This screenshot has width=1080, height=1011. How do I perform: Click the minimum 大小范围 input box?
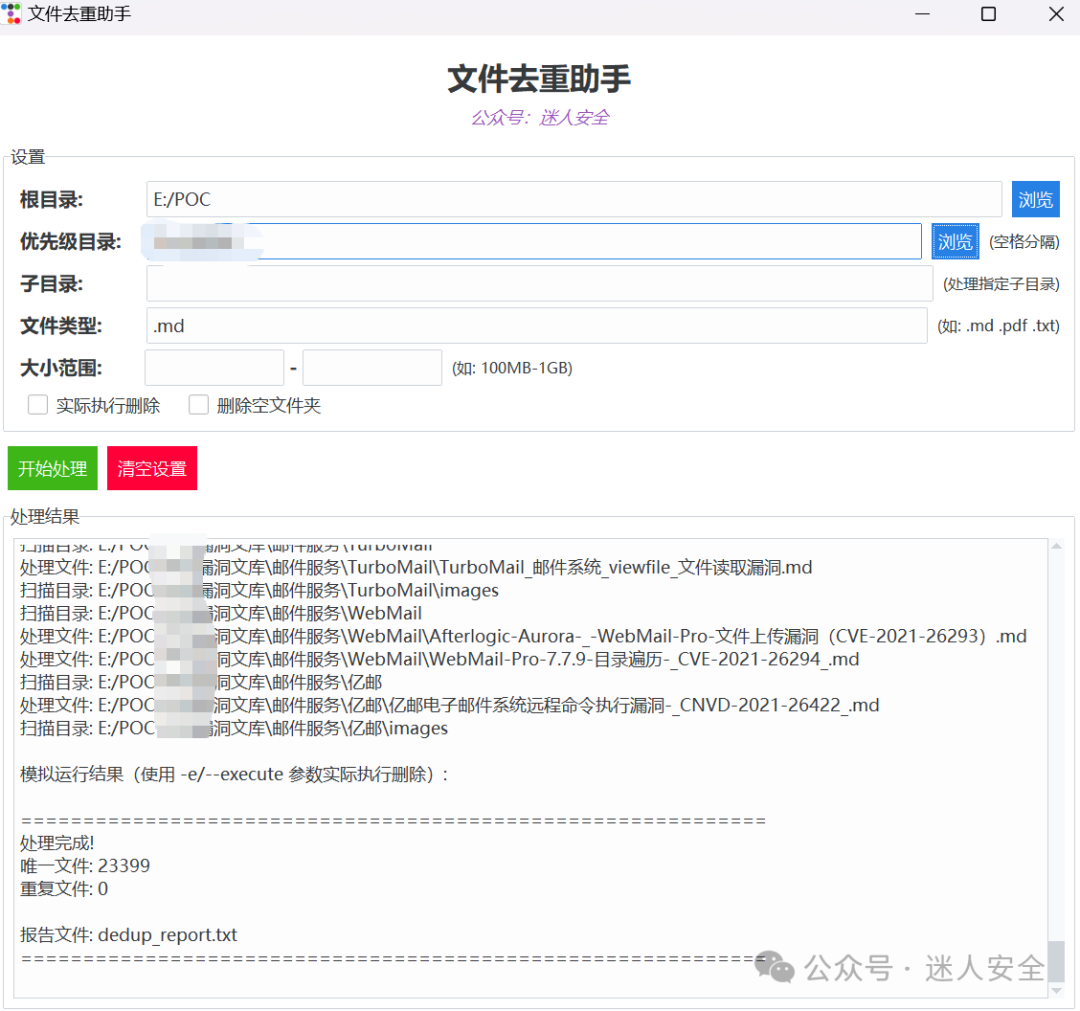tap(214, 368)
